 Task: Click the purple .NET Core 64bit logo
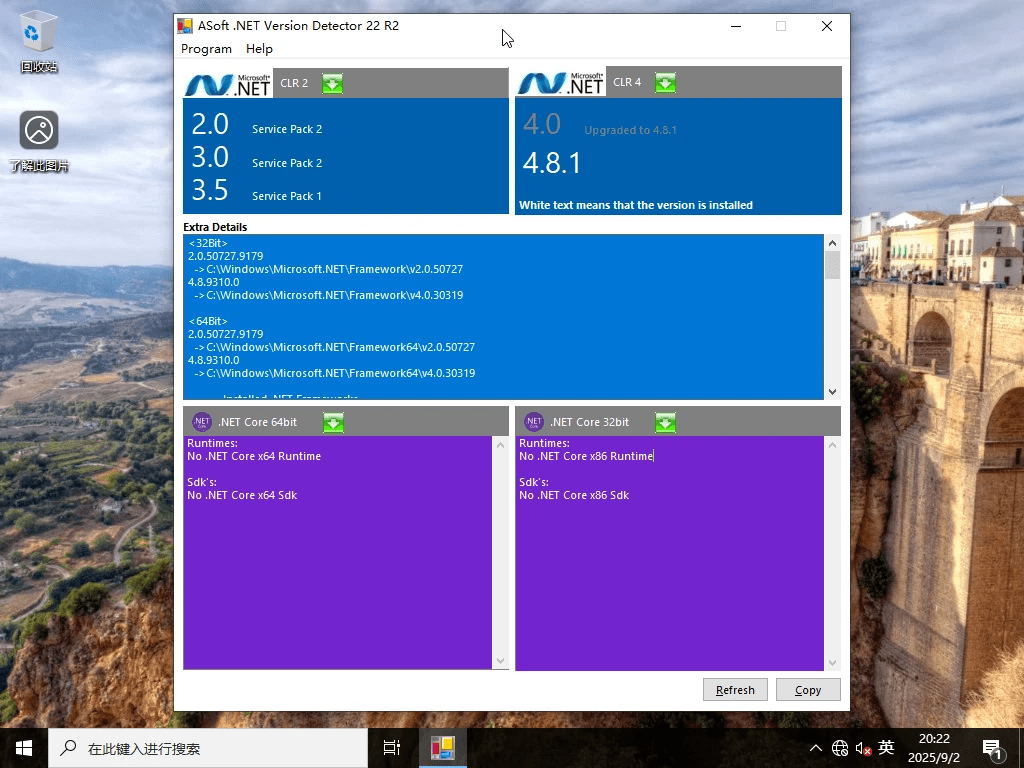click(202, 422)
